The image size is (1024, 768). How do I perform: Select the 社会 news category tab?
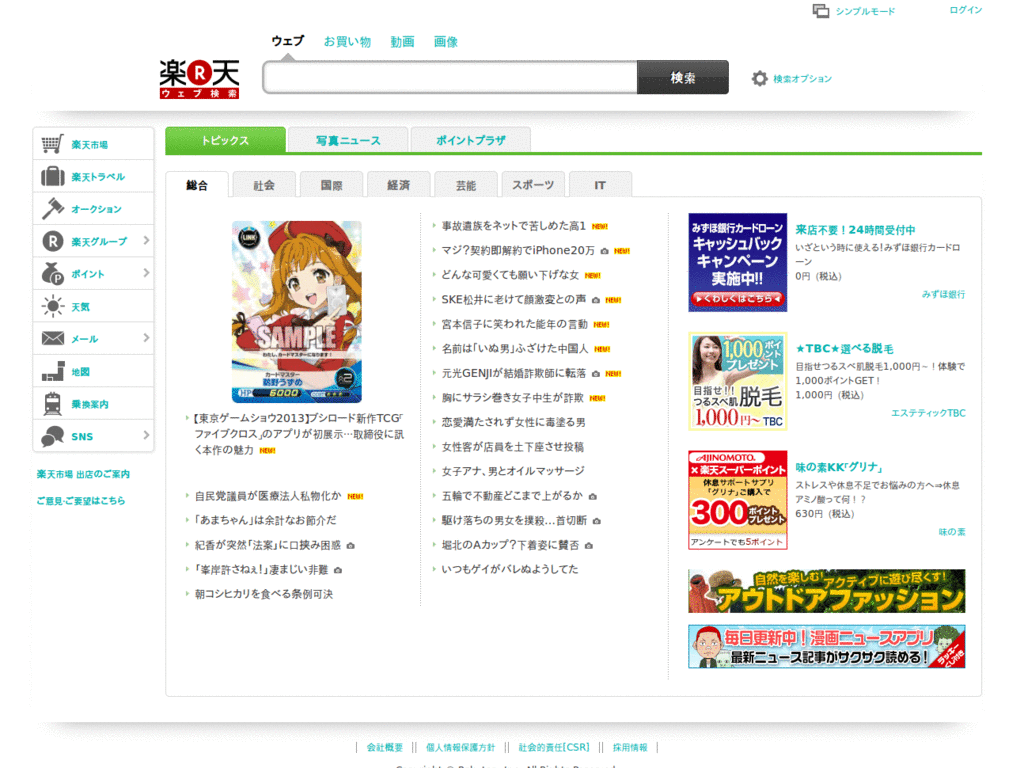coord(264,185)
